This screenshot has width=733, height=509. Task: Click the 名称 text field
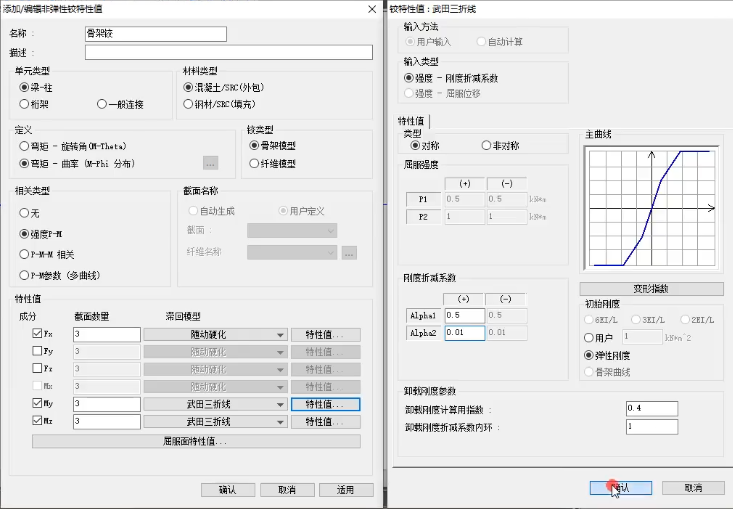(156, 34)
